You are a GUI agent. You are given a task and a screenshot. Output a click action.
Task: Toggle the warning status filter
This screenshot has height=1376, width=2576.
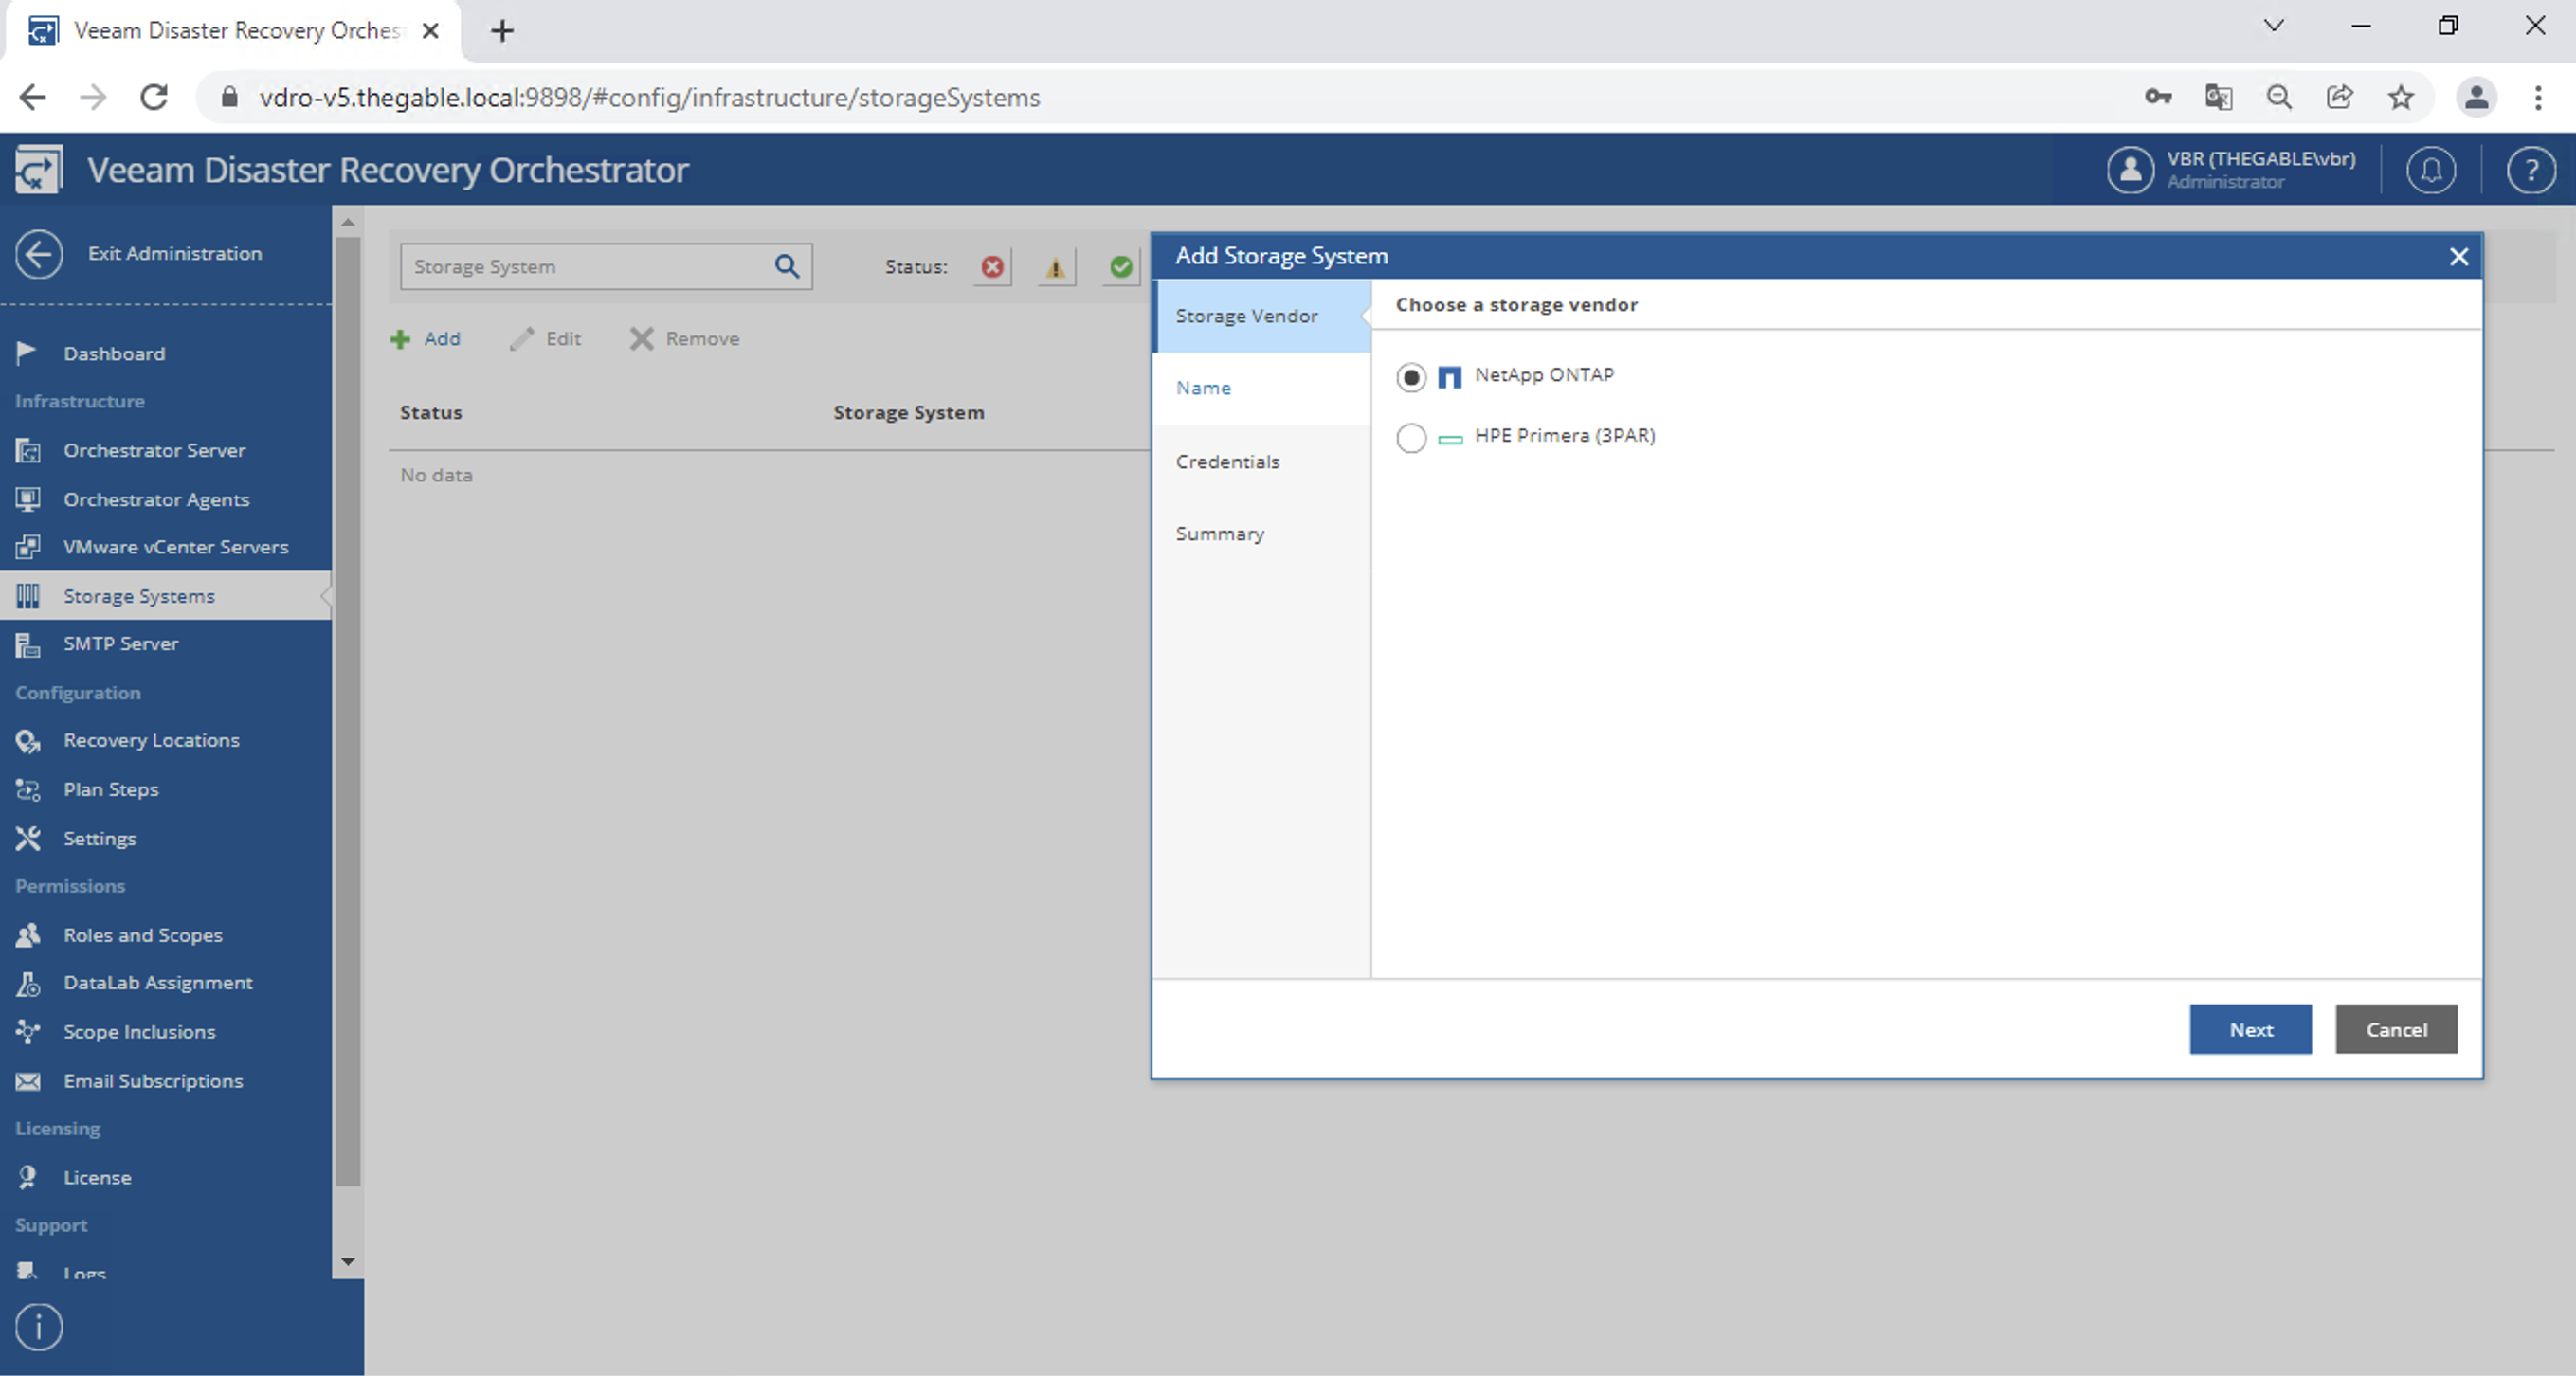tap(1056, 267)
